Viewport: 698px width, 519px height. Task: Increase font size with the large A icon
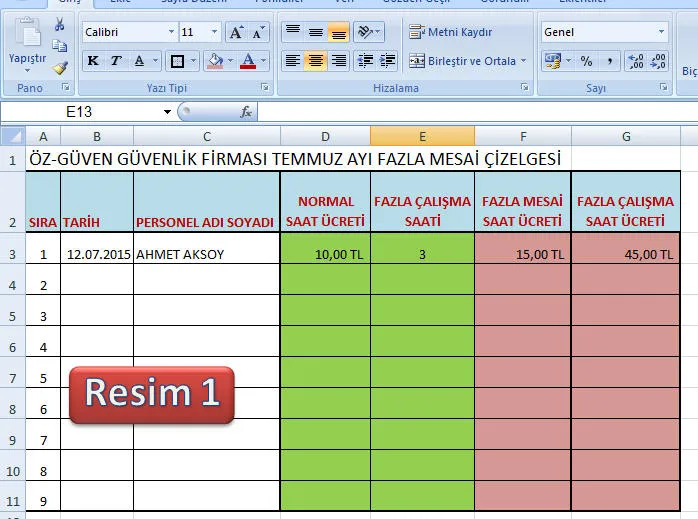[236, 33]
